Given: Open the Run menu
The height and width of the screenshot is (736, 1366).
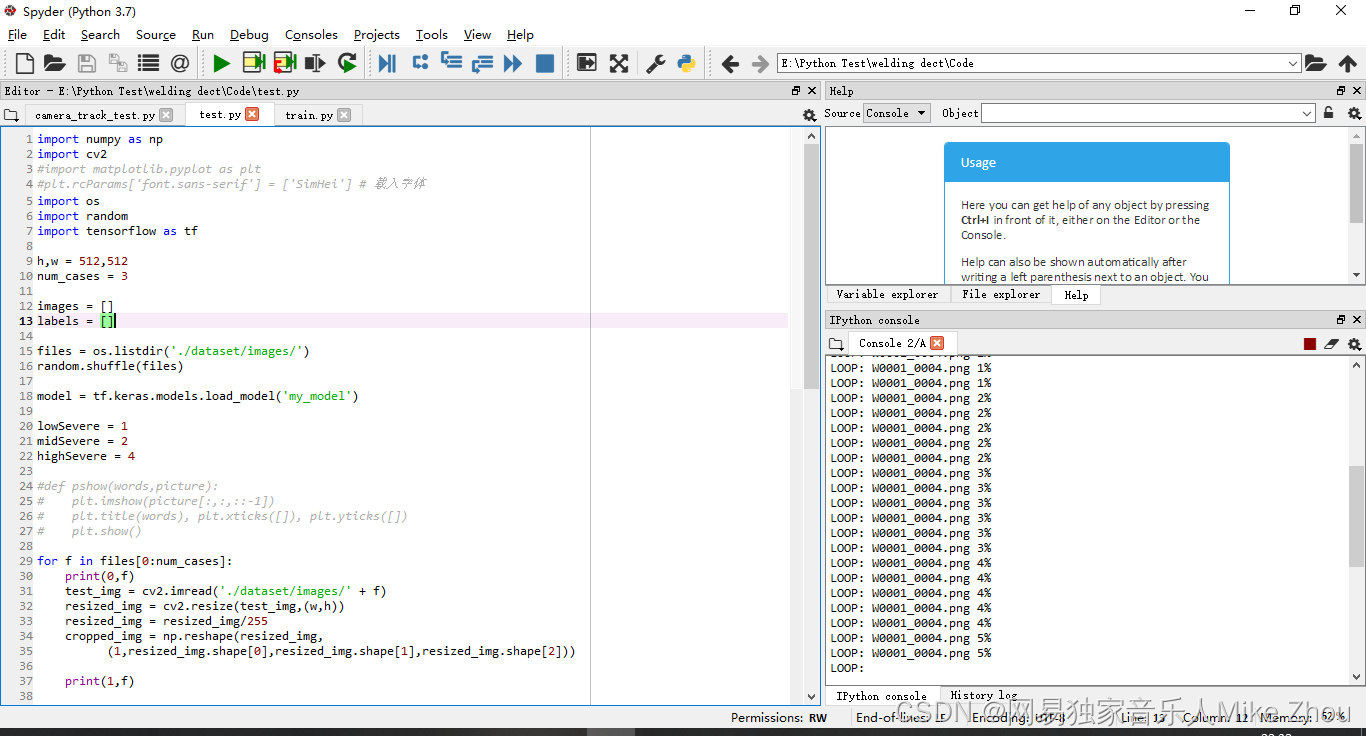Looking at the screenshot, I should [203, 34].
